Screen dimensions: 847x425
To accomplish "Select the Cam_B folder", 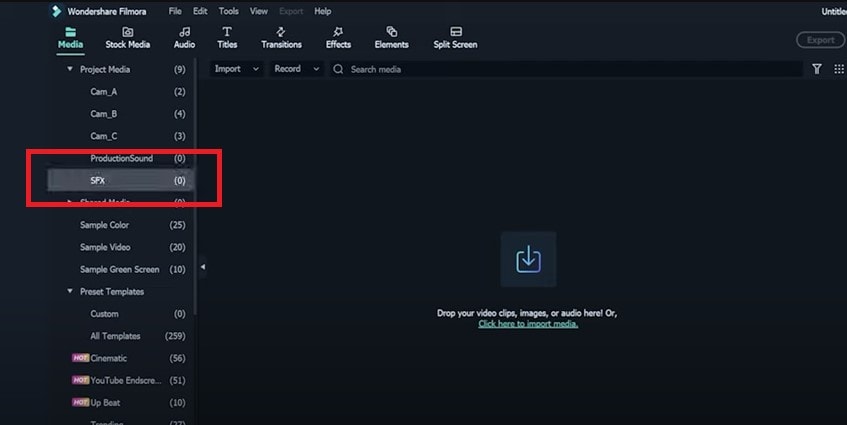I will coord(120,114).
